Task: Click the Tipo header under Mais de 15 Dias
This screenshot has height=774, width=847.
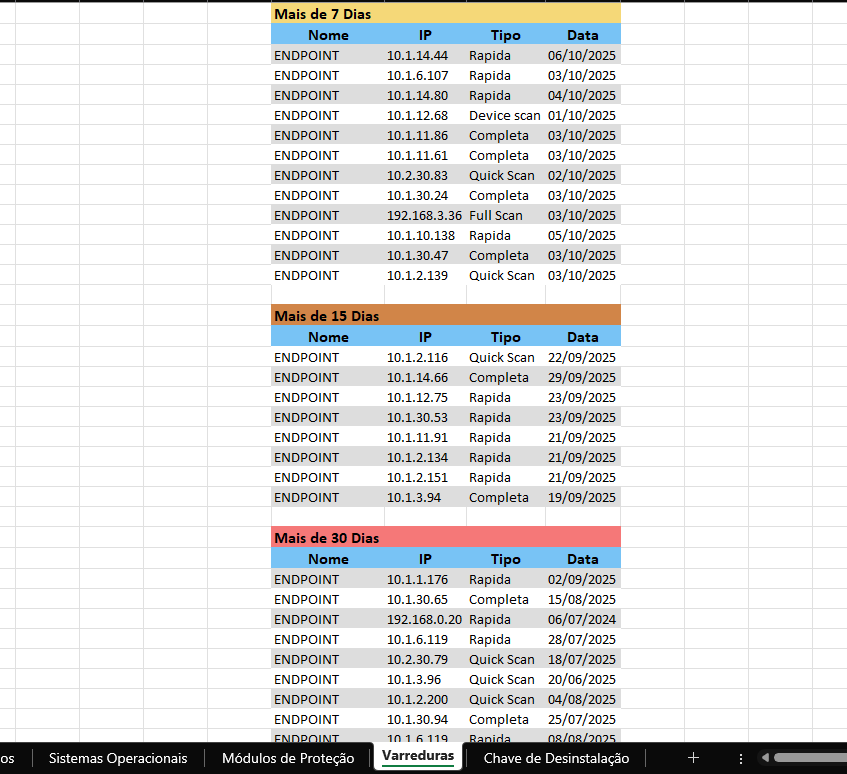Action: pos(505,337)
